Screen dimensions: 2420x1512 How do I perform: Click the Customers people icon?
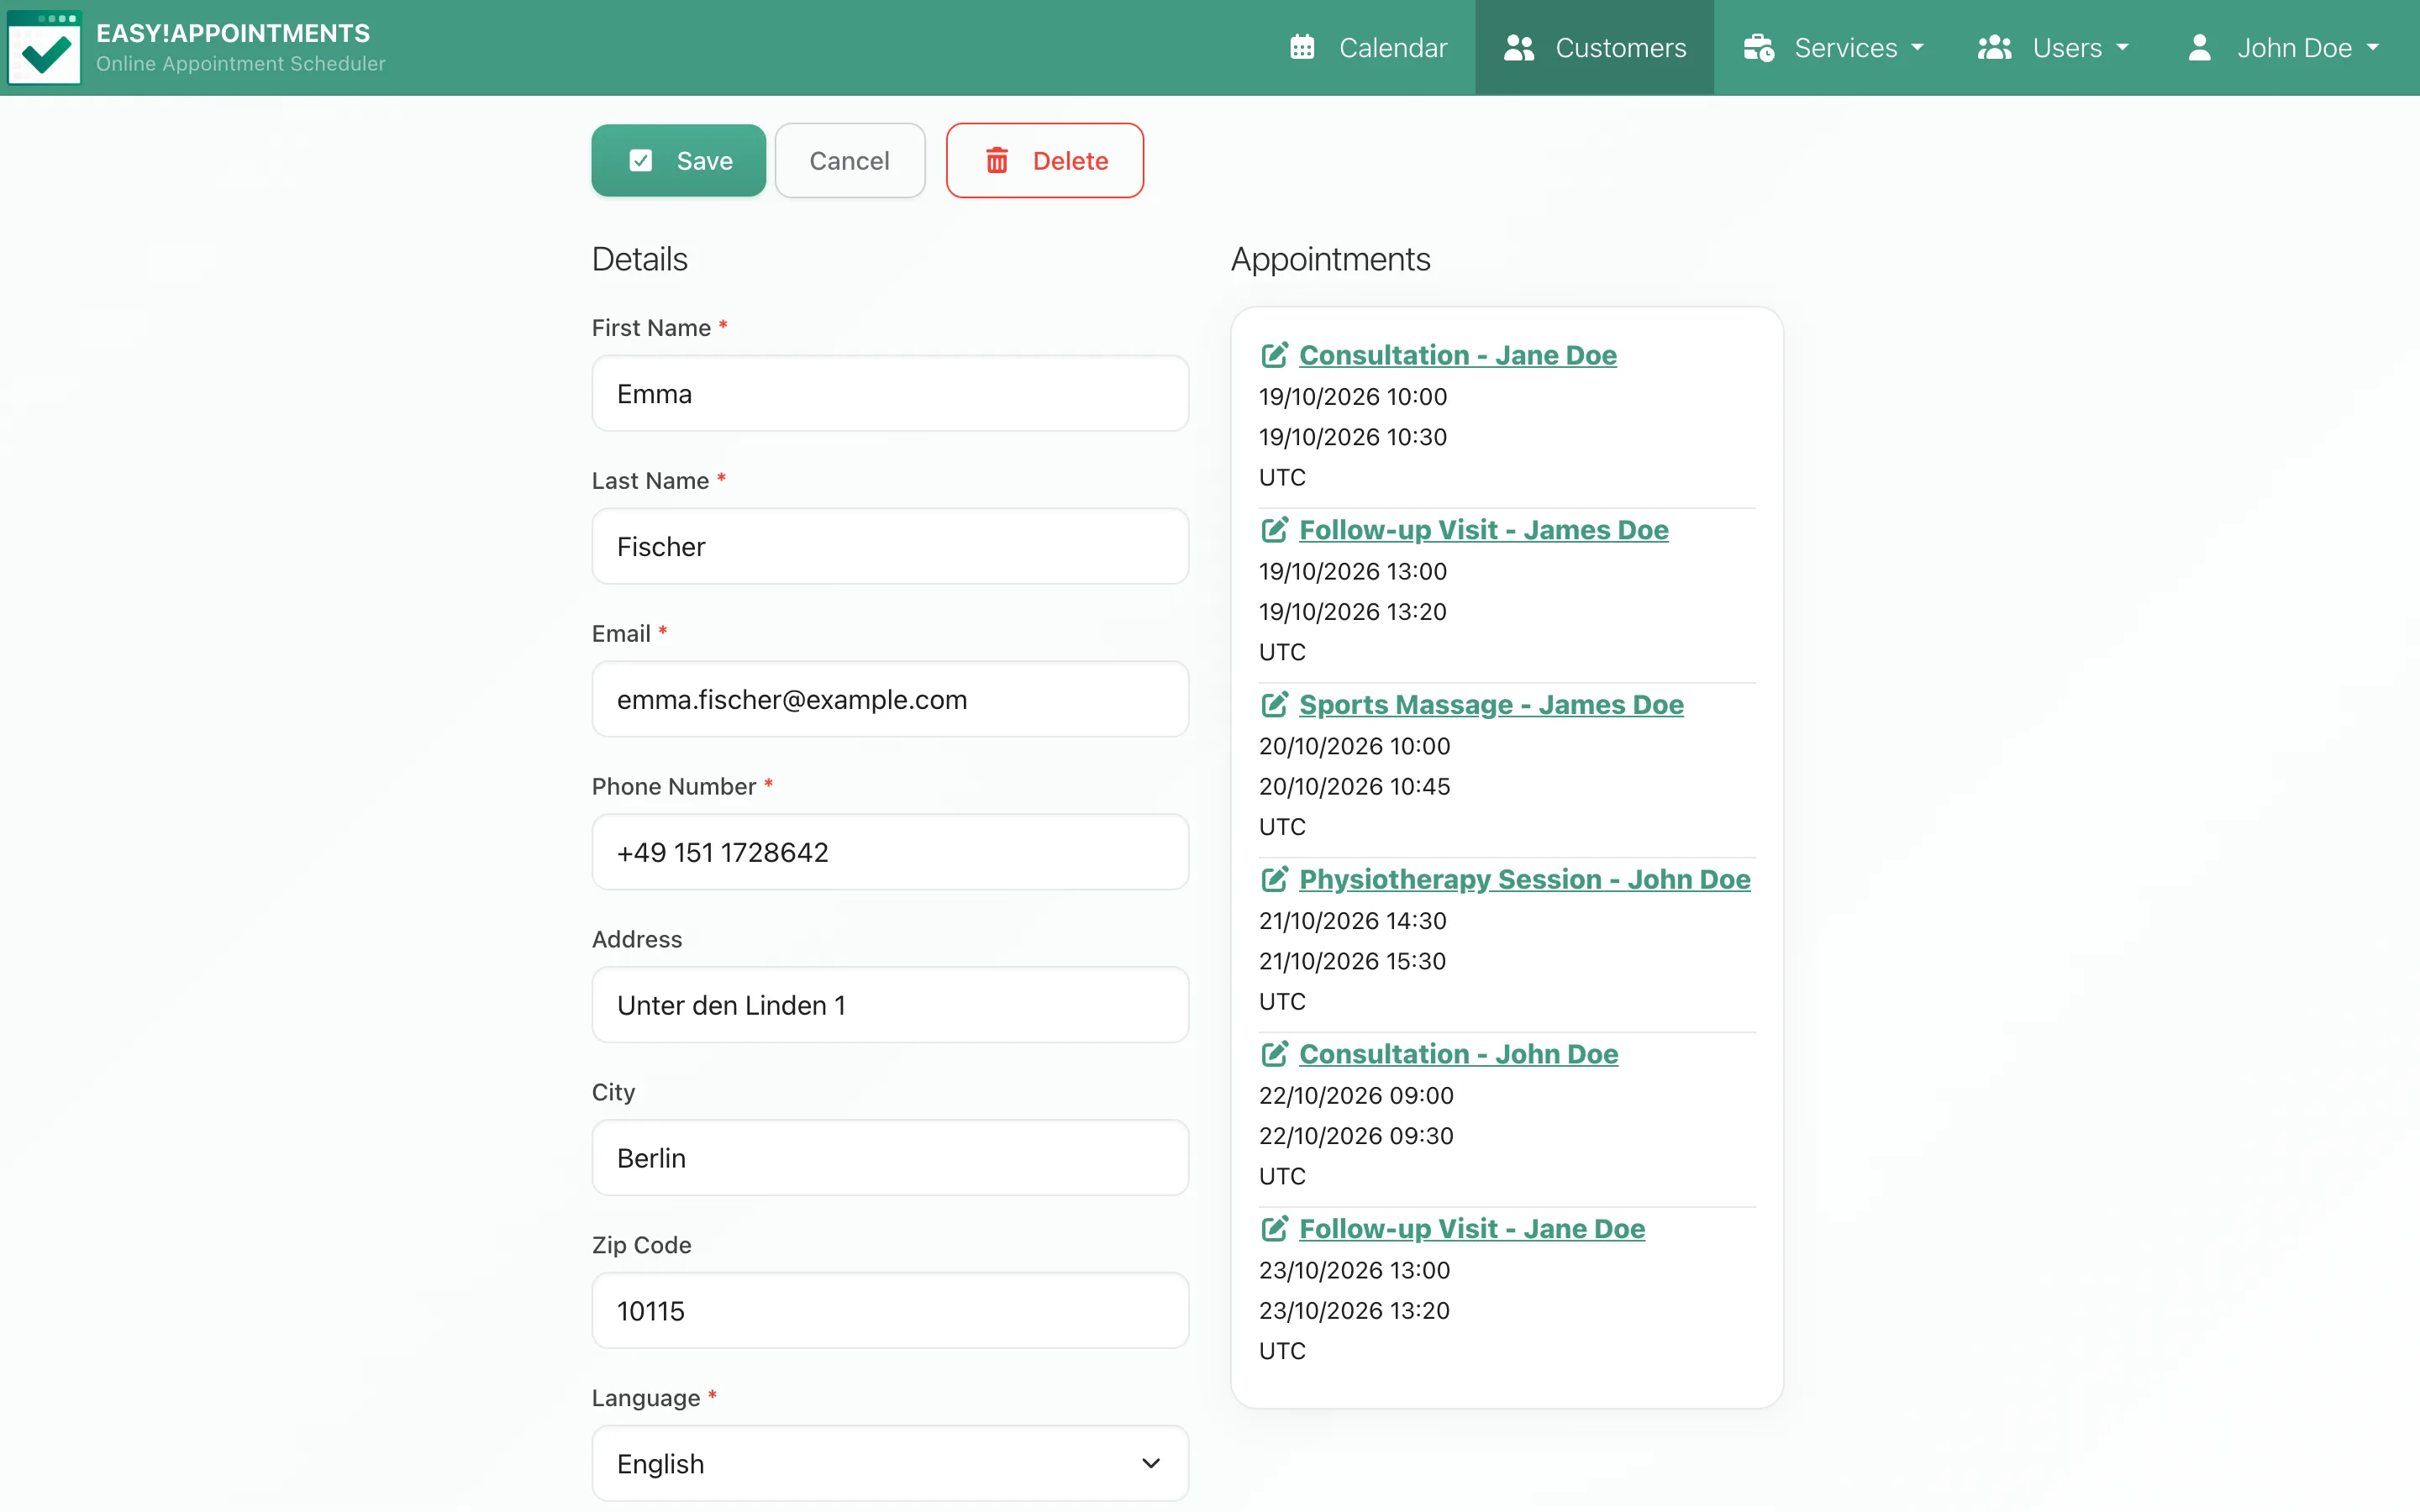pyautogui.click(x=1518, y=47)
